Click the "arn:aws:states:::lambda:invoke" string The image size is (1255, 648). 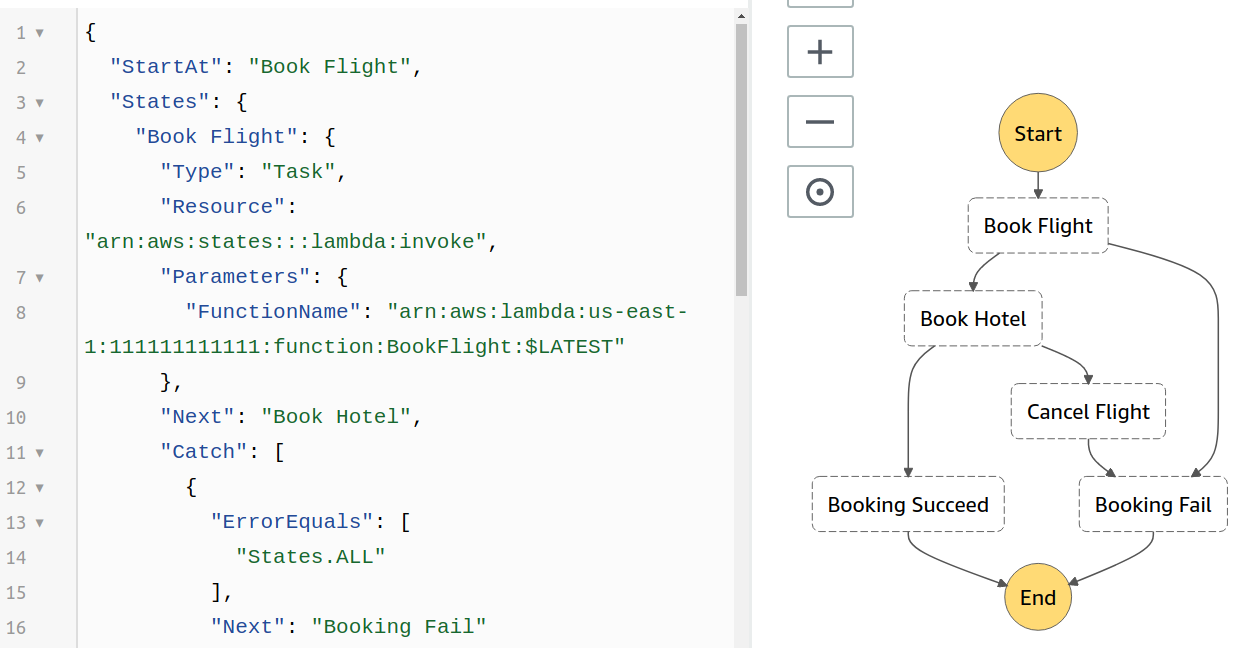(x=285, y=242)
